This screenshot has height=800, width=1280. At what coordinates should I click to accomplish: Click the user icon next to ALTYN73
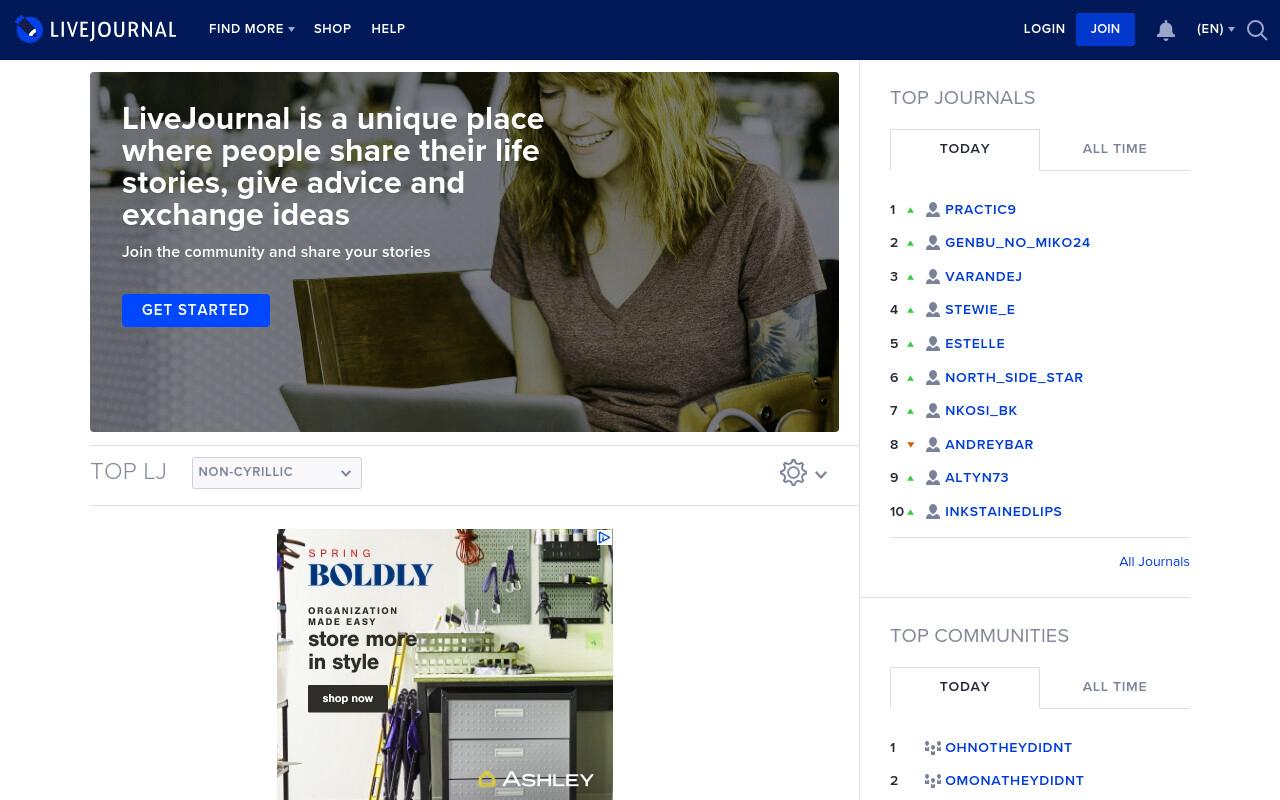(933, 478)
